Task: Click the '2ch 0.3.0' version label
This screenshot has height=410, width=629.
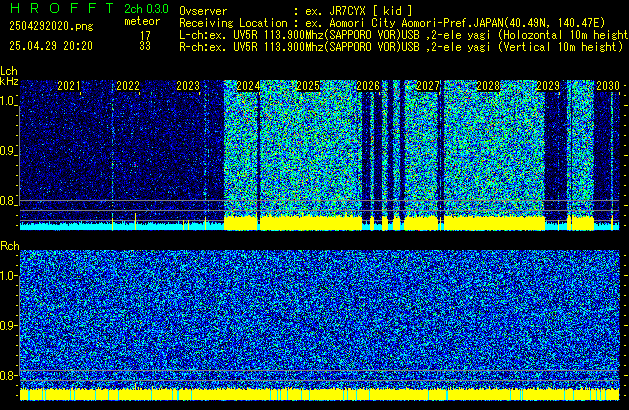Action: tap(146, 9)
